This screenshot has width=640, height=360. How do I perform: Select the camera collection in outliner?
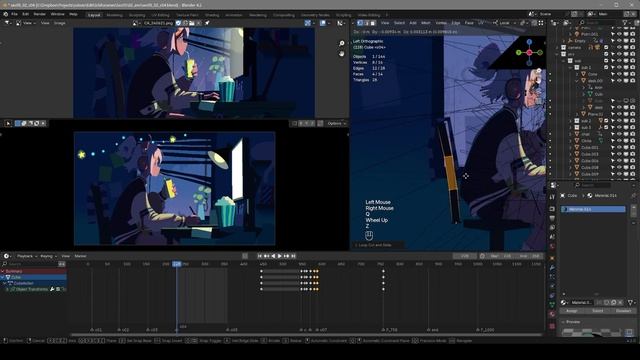tap(574, 47)
